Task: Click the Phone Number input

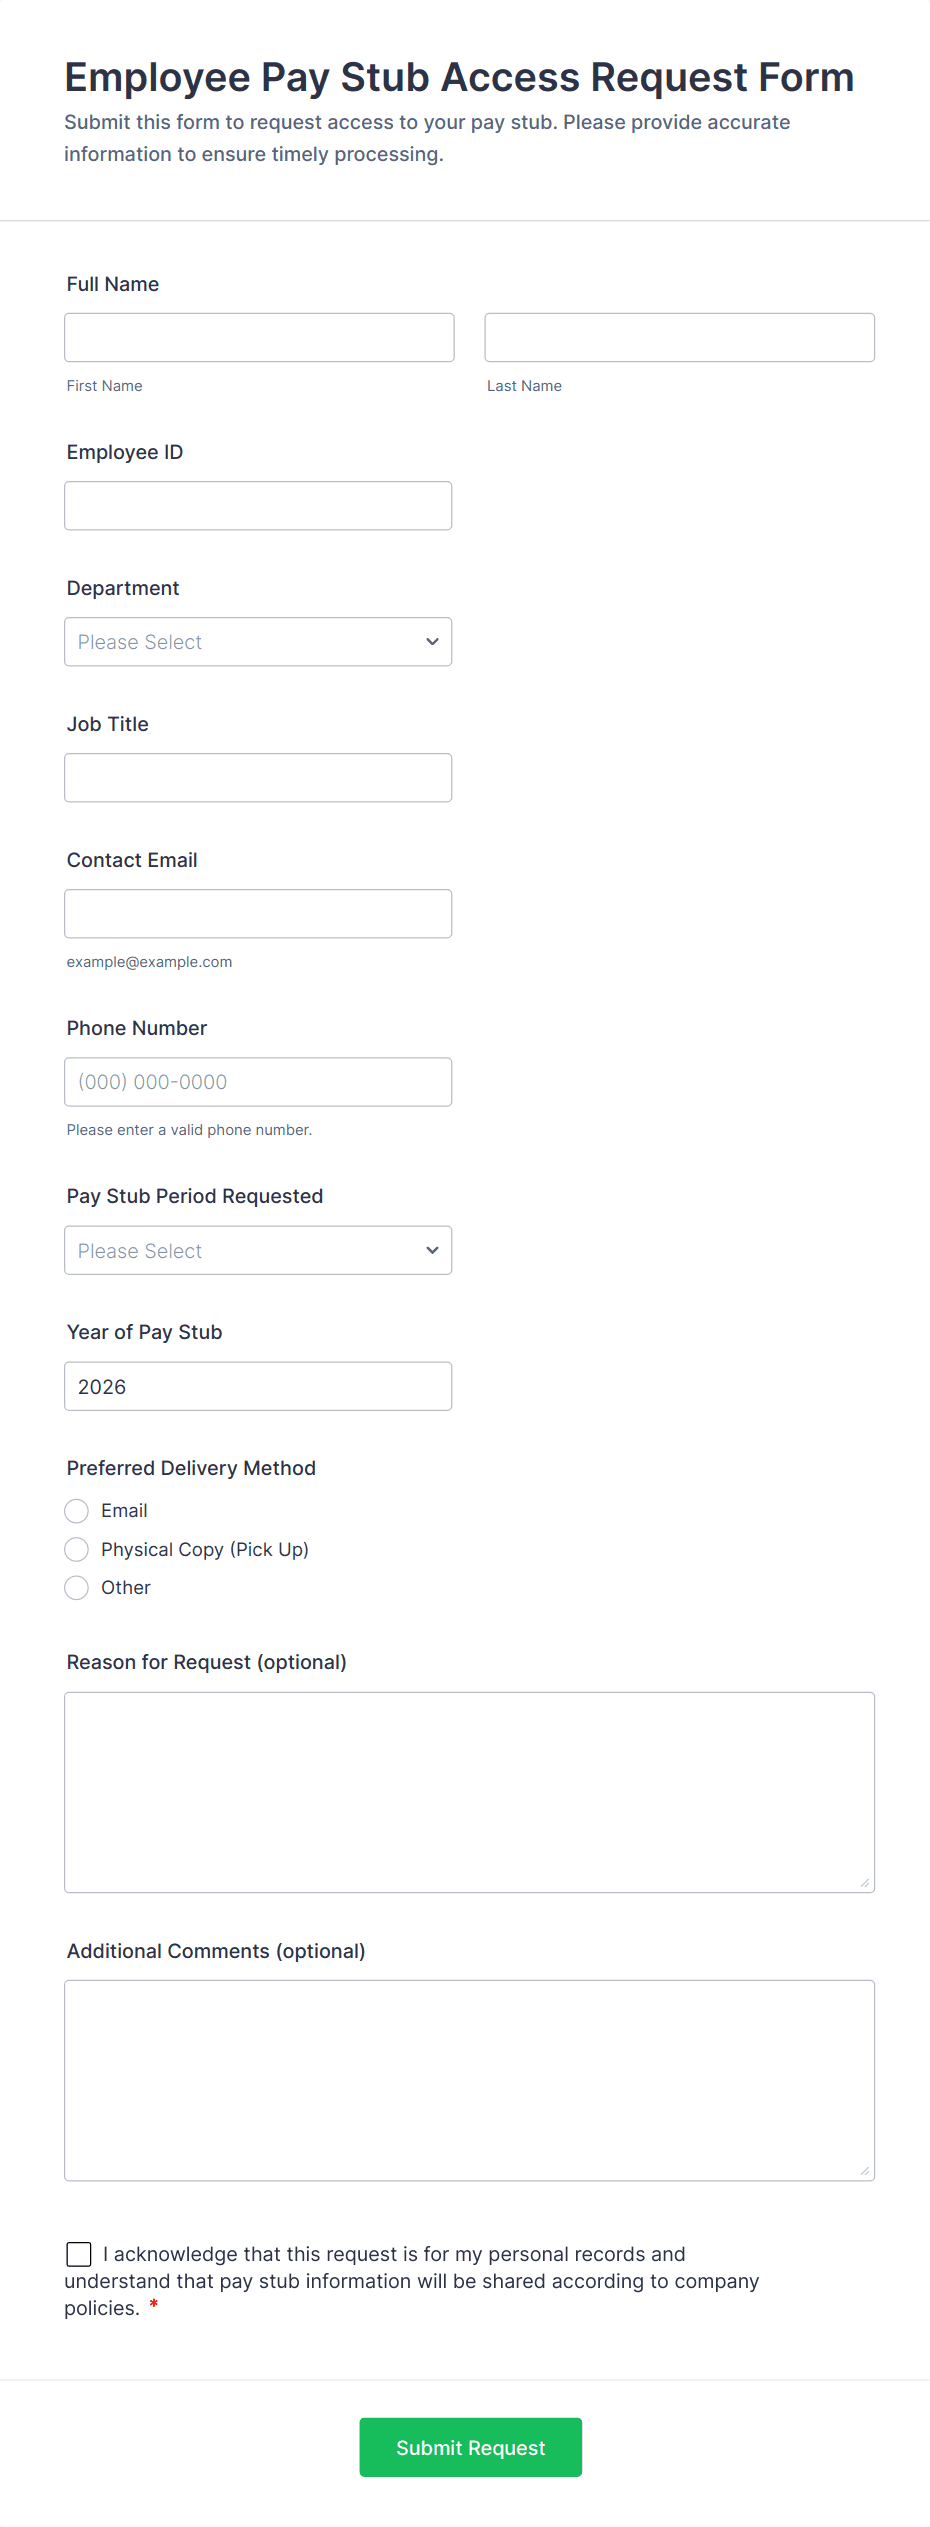Action: tap(258, 1082)
